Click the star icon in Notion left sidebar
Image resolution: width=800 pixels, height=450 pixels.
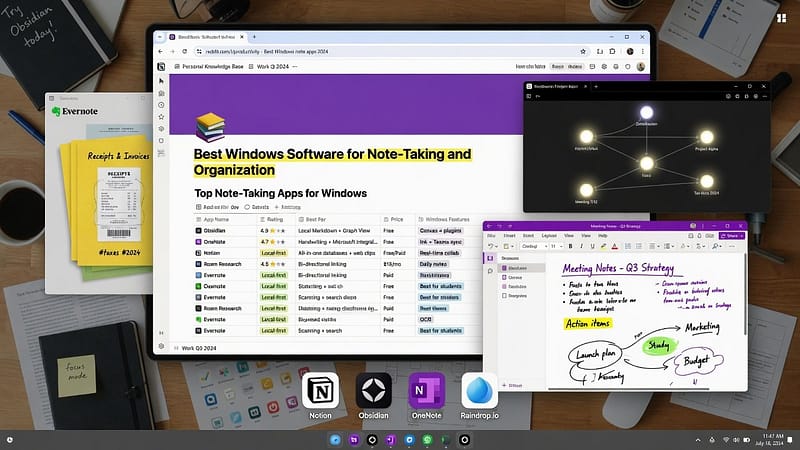161,117
